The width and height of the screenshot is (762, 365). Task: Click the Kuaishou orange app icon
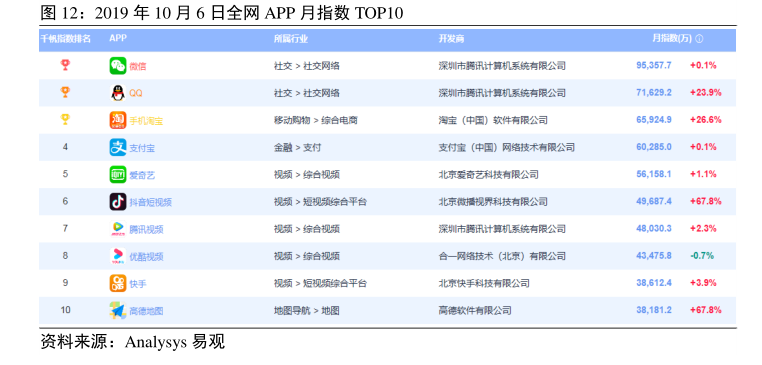pyautogui.click(x=118, y=283)
